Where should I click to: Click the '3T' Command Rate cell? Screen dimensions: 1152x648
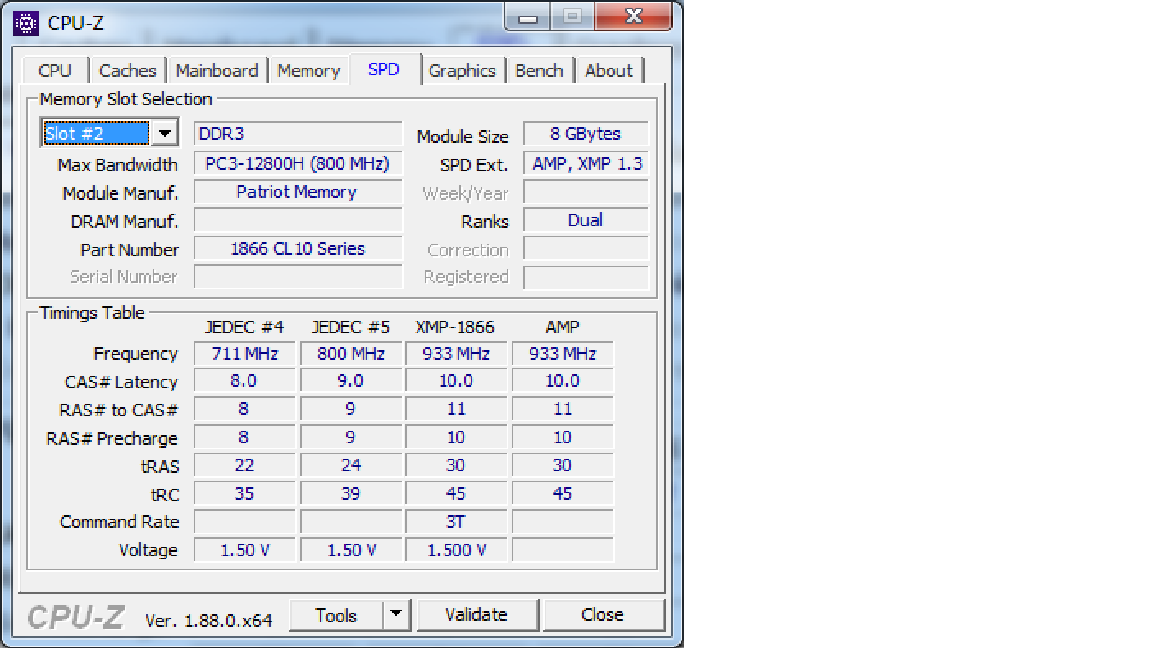(456, 522)
